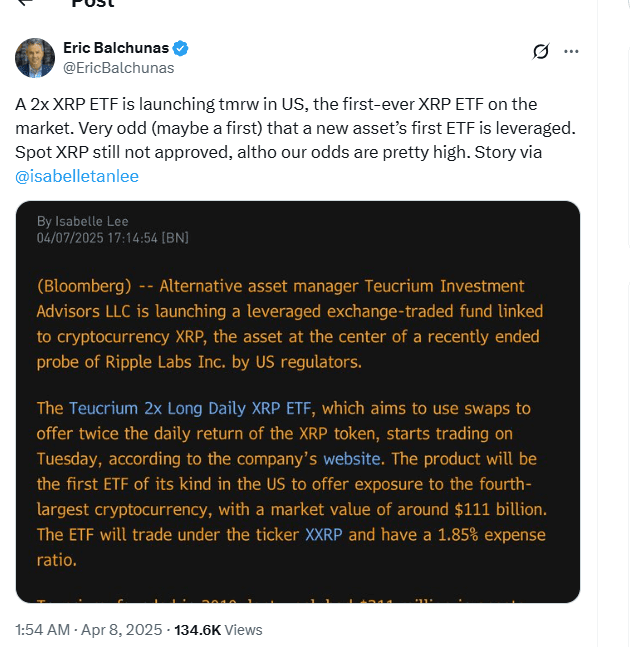630x647 pixels.
Task: Open the three-dot more options menu
Action: 571,51
